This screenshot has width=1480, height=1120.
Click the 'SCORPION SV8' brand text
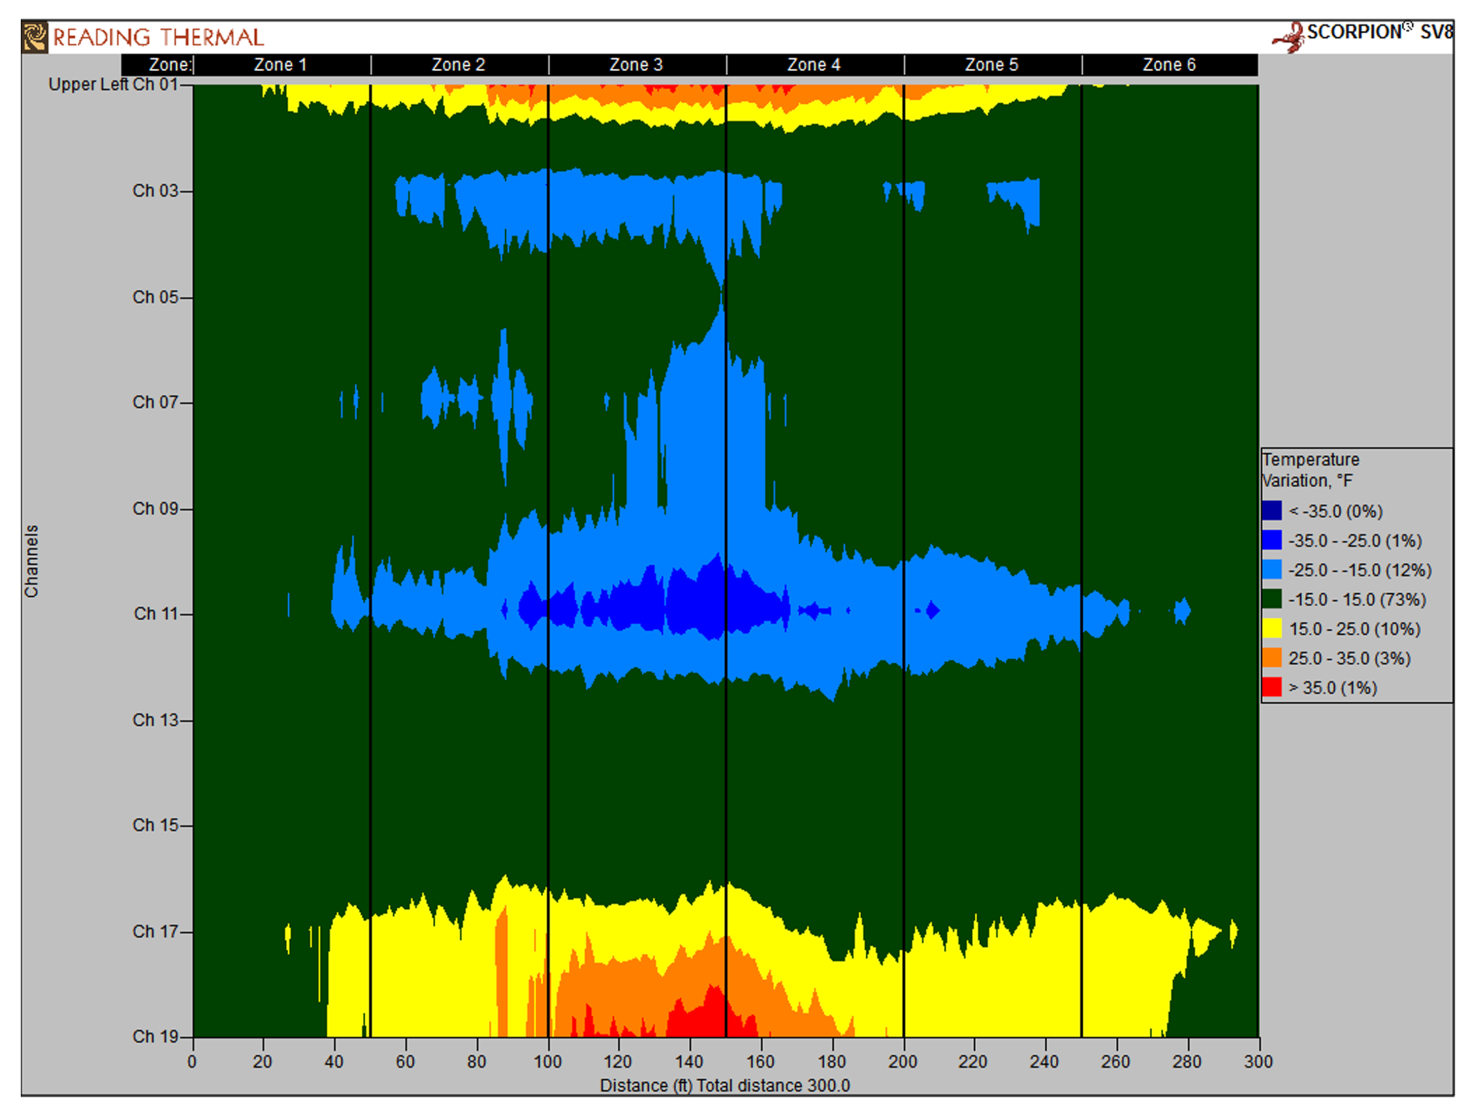click(1381, 33)
